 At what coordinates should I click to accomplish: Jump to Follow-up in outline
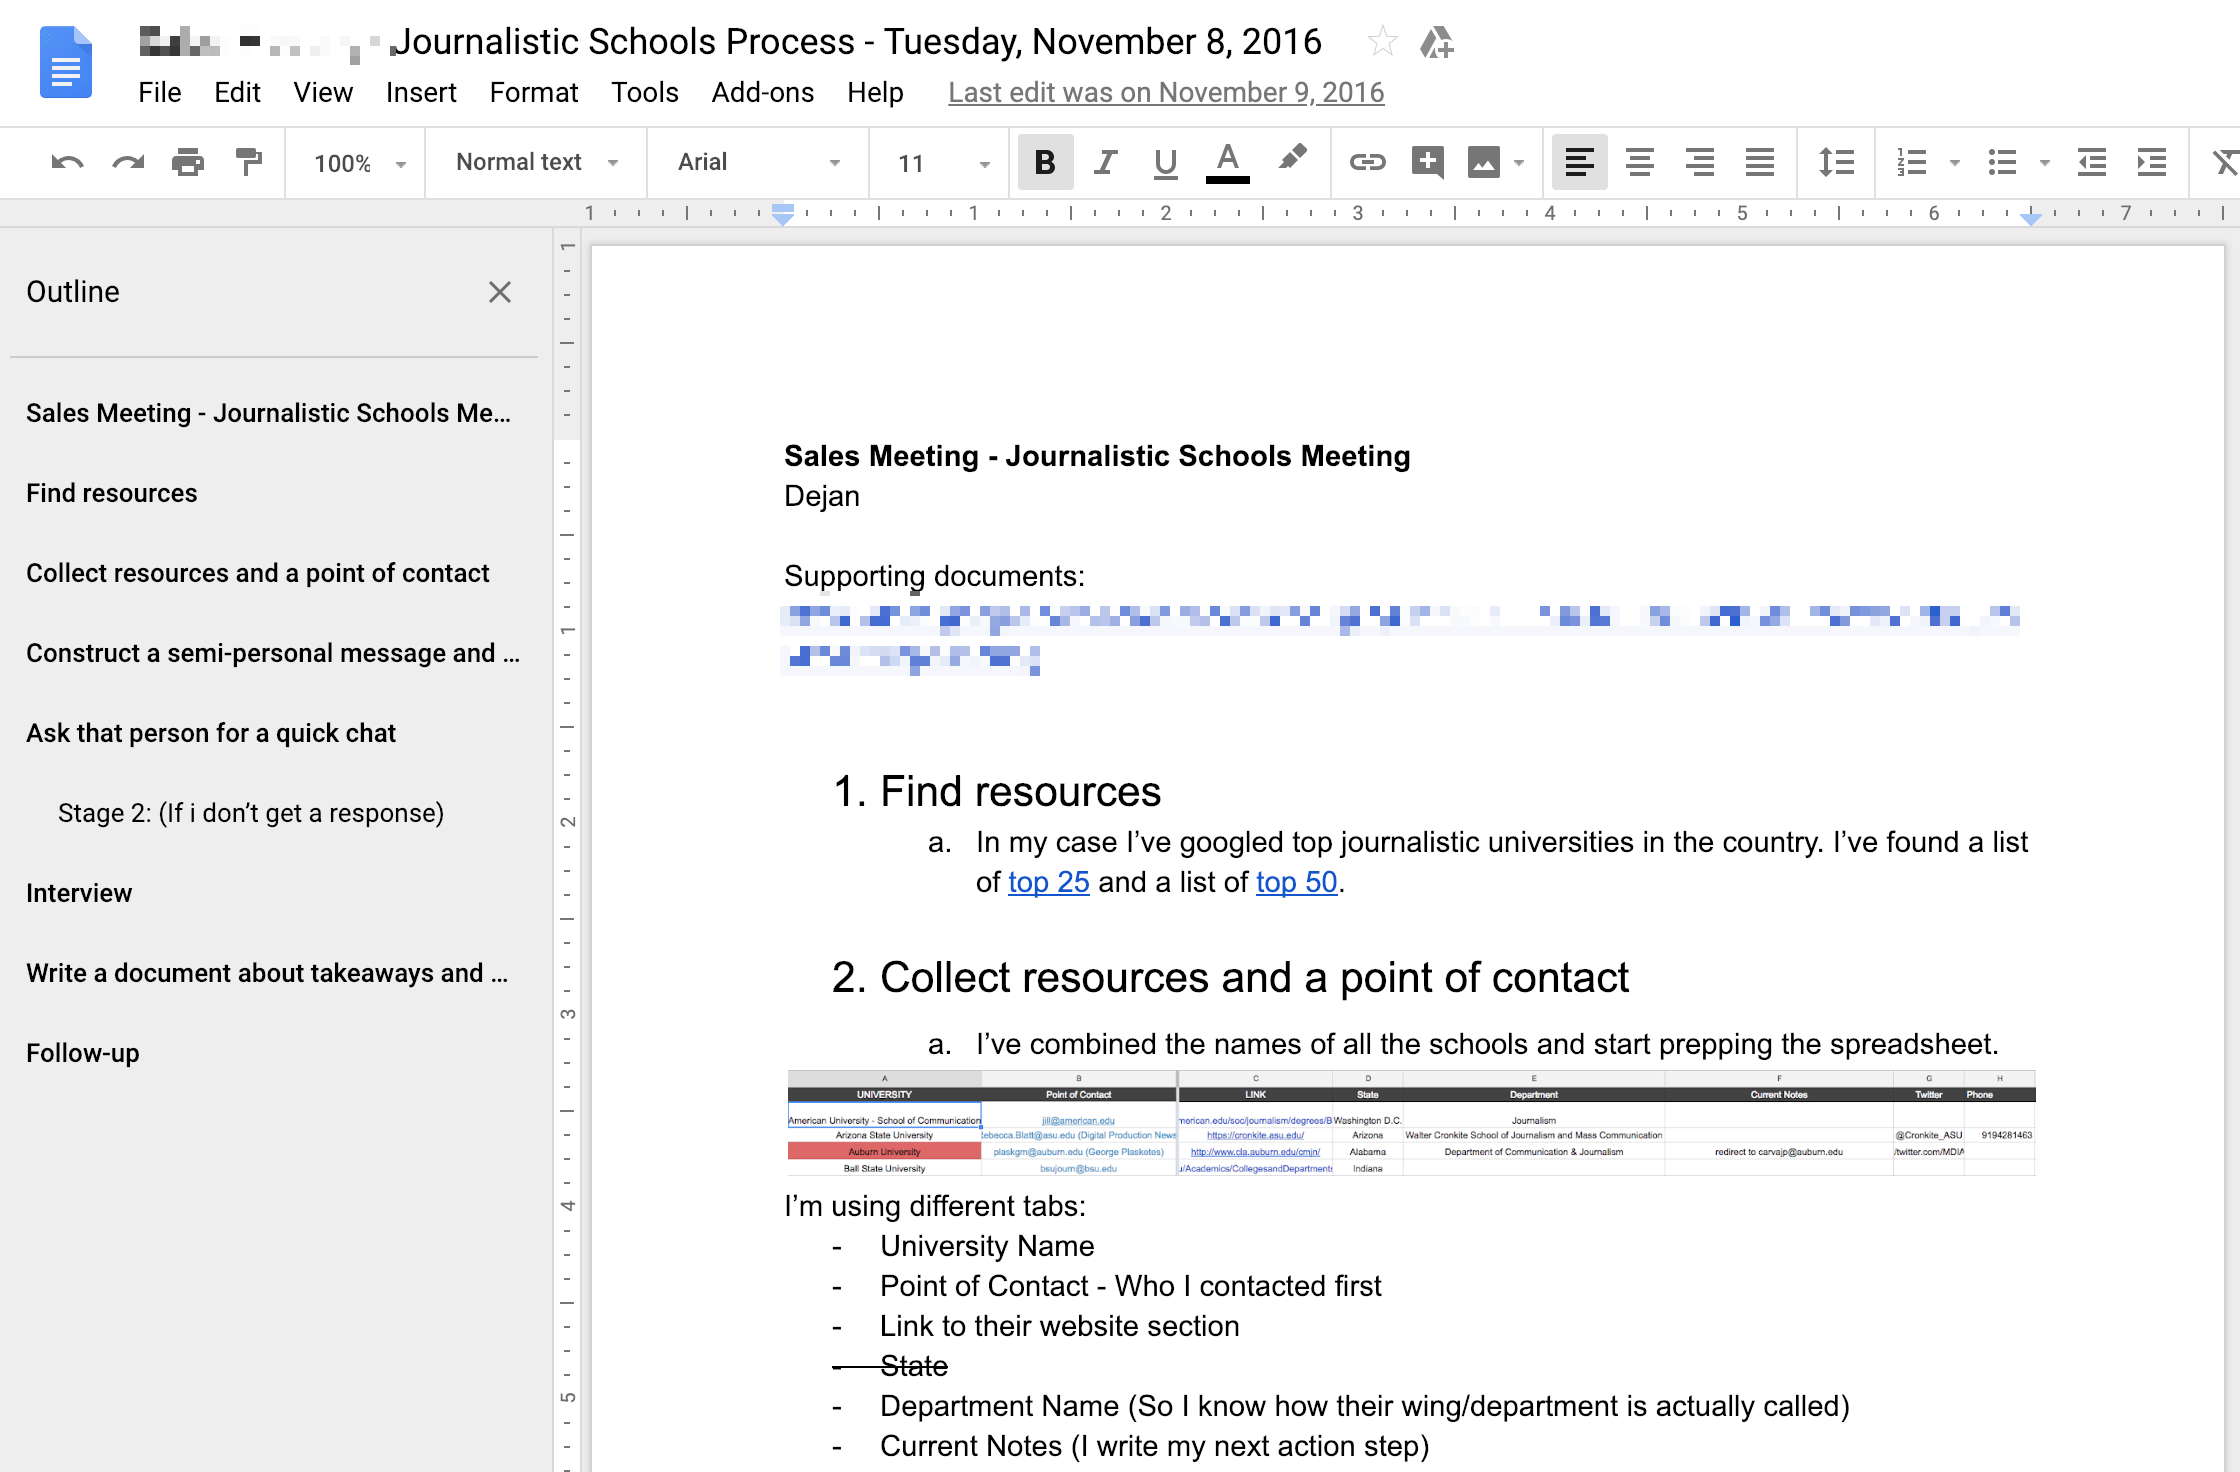click(x=83, y=1053)
